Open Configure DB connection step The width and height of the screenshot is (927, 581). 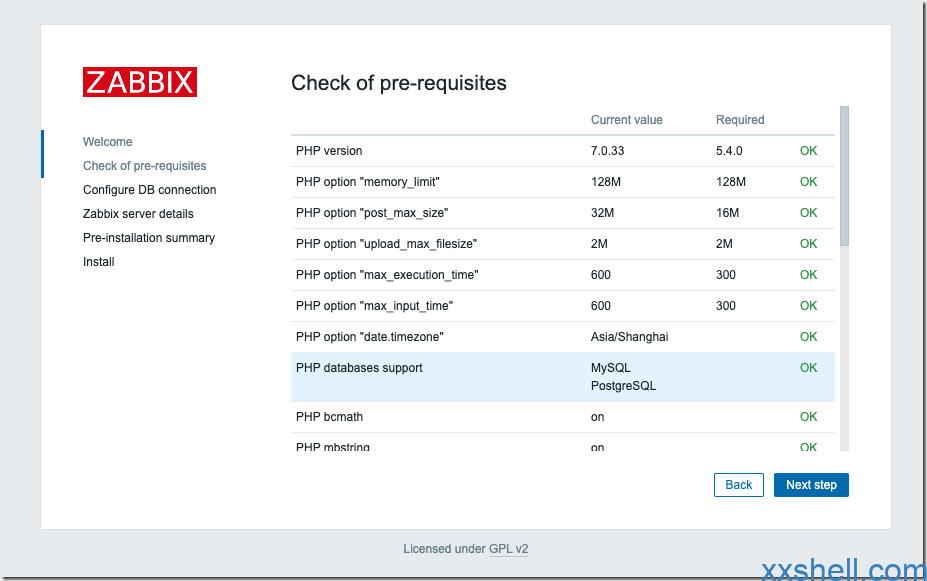149,190
